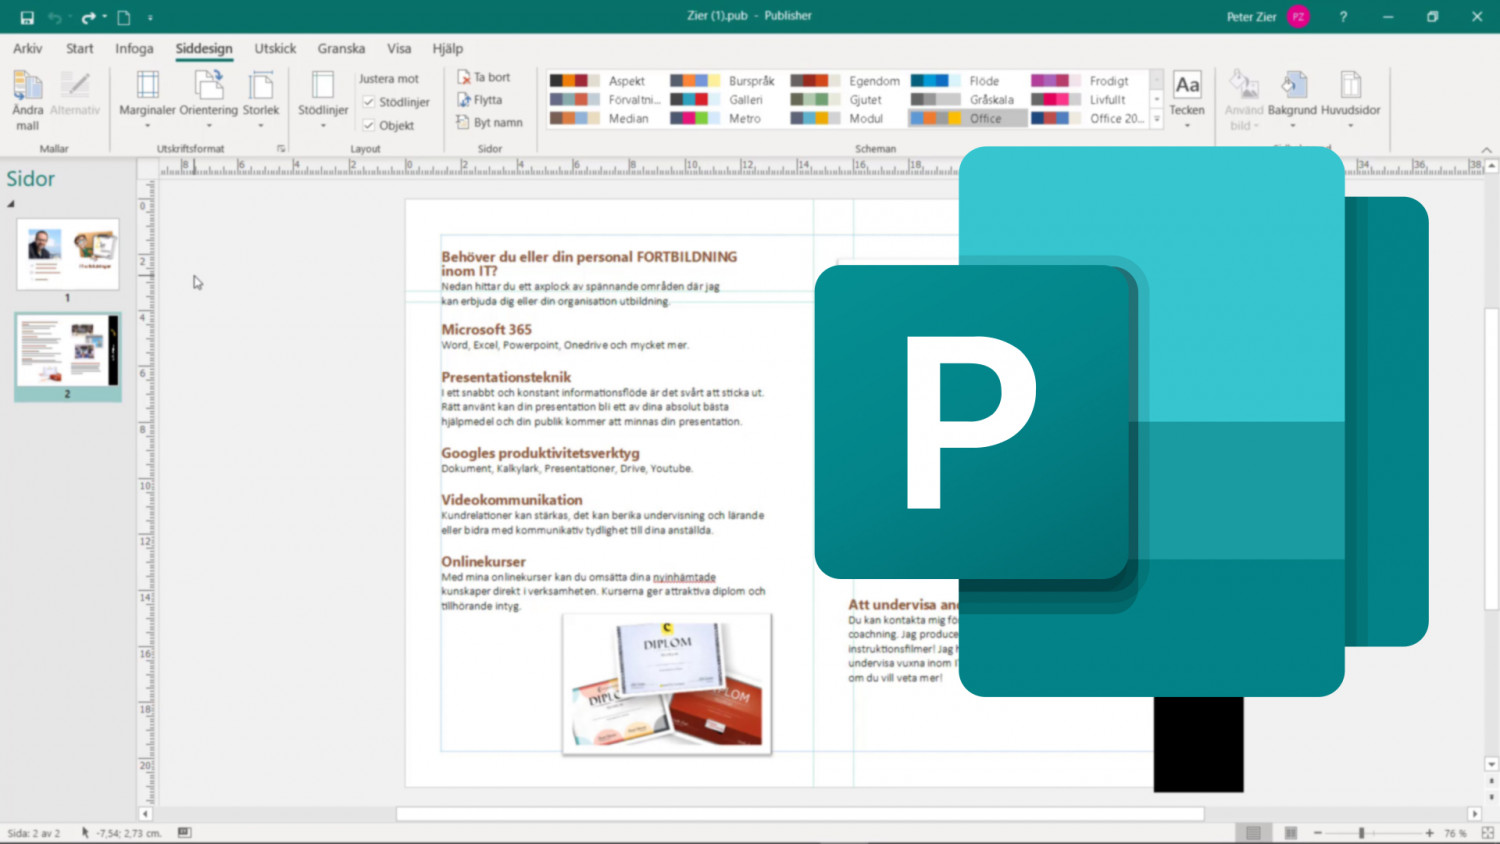Image resolution: width=1500 pixels, height=844 pixels.
Task: Click the Stödlinjer guides icon
Action: 322,86
